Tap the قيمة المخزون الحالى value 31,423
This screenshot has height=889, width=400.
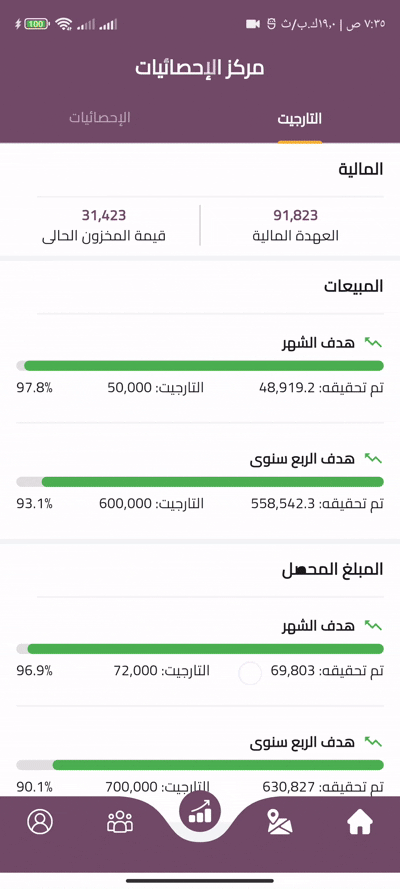pos(104,215)
